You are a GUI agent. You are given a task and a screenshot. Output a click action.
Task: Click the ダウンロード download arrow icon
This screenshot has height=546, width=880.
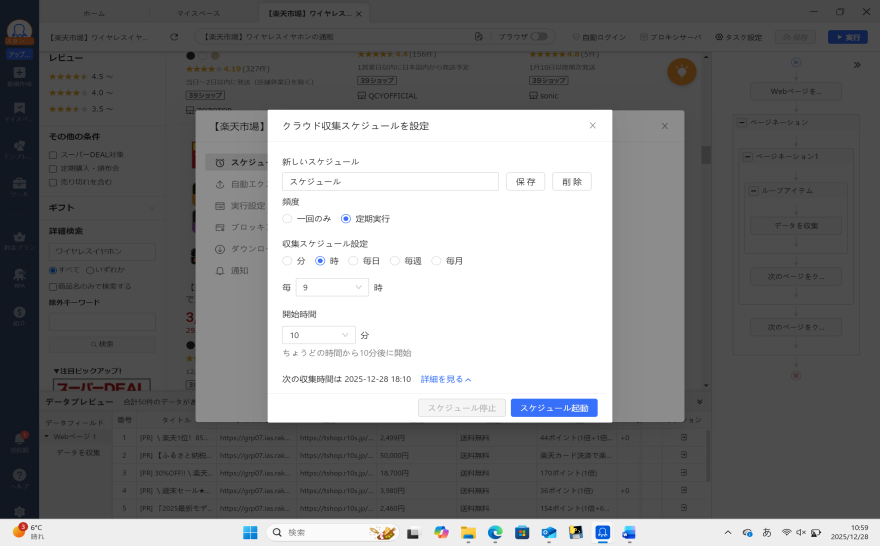[220, 249]
